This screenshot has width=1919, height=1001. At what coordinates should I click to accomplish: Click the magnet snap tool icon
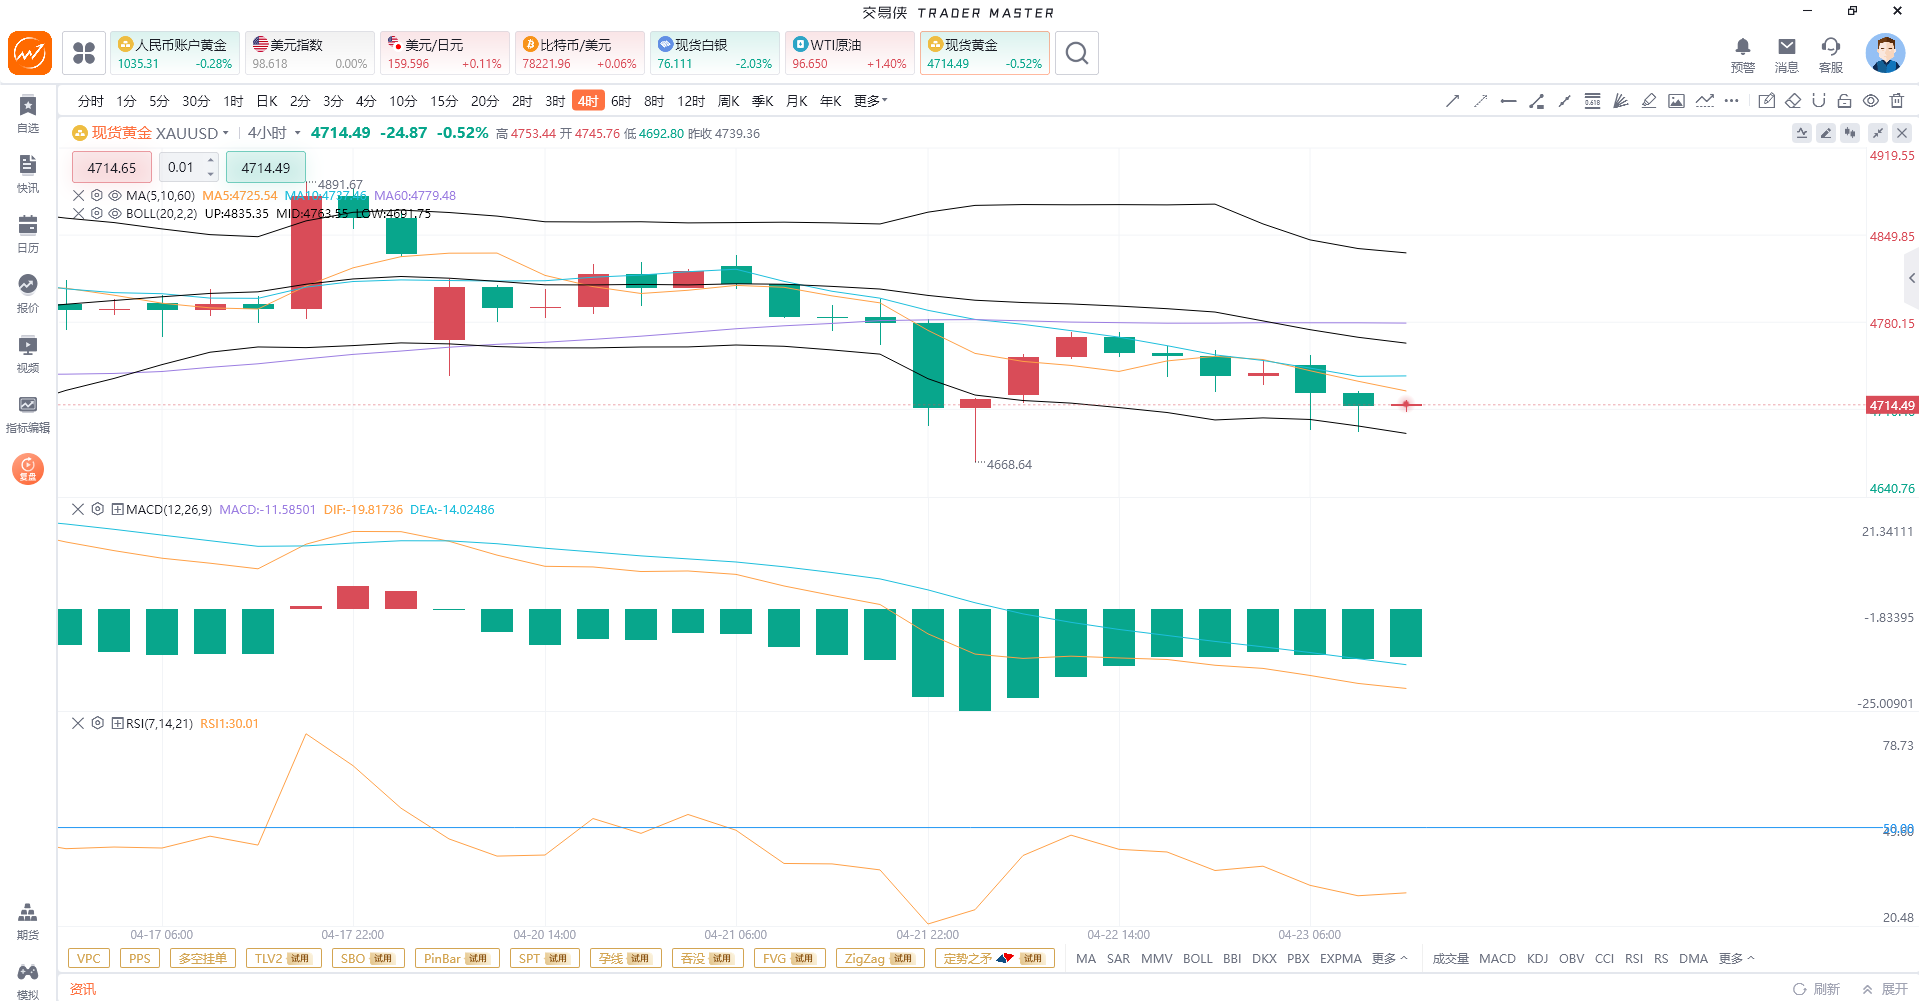pos(1818,101)
